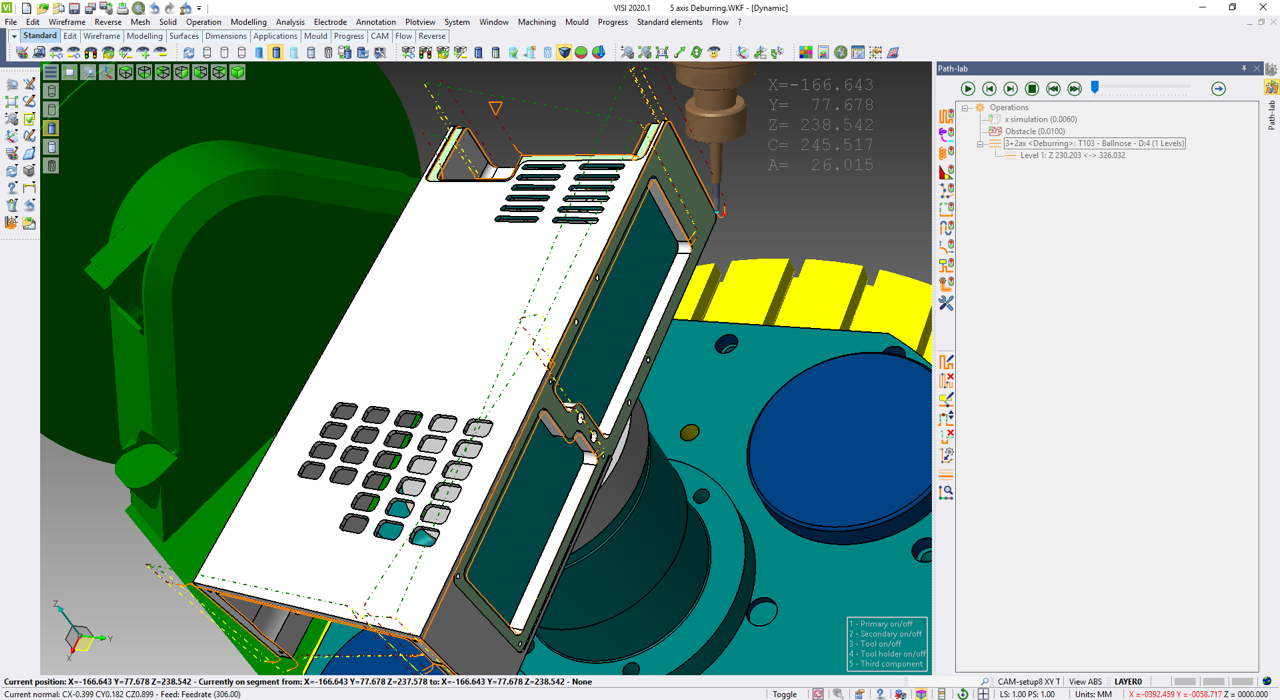Viewport: 1280px width, 700px height.
Task: Click the Units: MM status field
Action: click(x=1093, y=694)
